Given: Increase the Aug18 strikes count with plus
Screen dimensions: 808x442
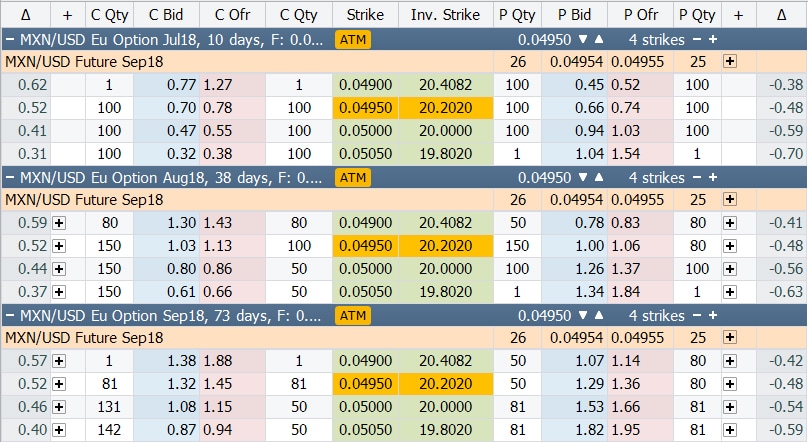Looking at the screenshot, I should (x=713, y=178).
